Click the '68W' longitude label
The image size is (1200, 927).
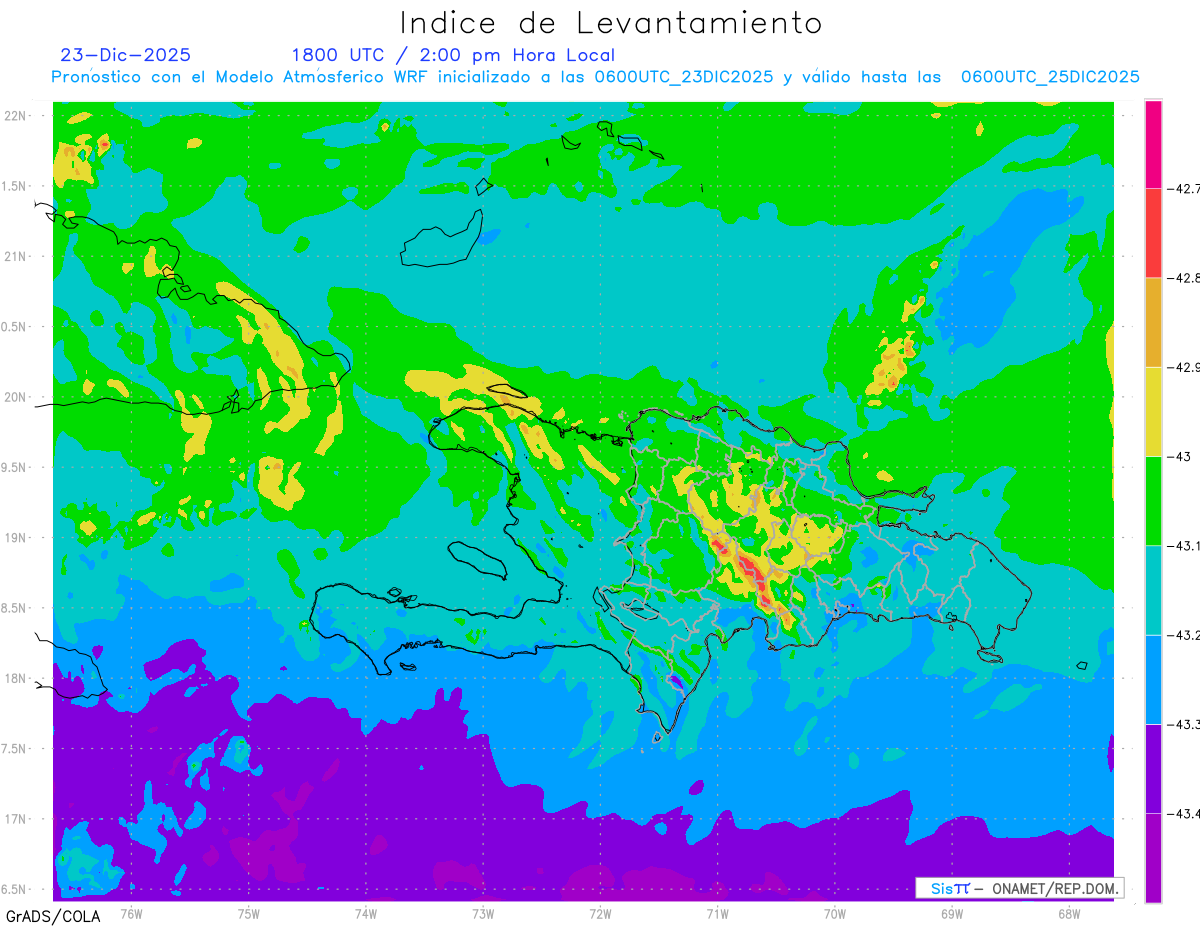click(x=1069, y=913)
